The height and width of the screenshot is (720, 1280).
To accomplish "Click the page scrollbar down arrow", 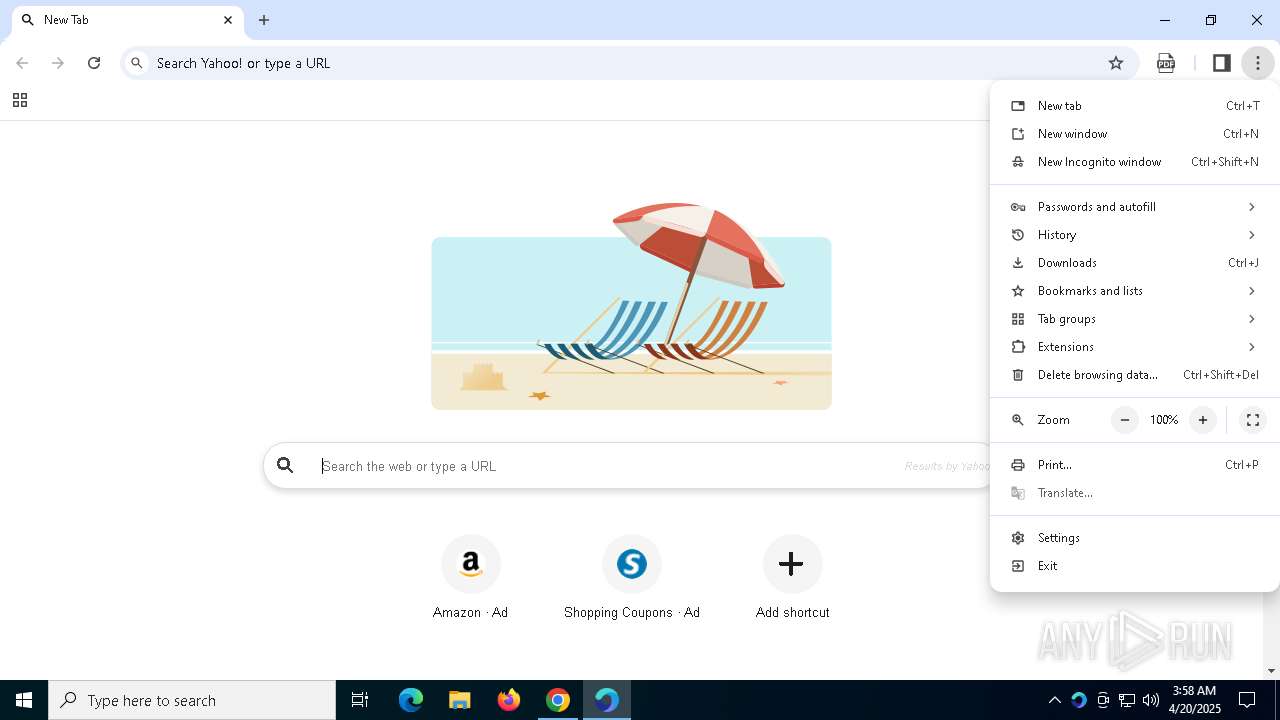I will pyautogui.click(x=1272, y=671).
